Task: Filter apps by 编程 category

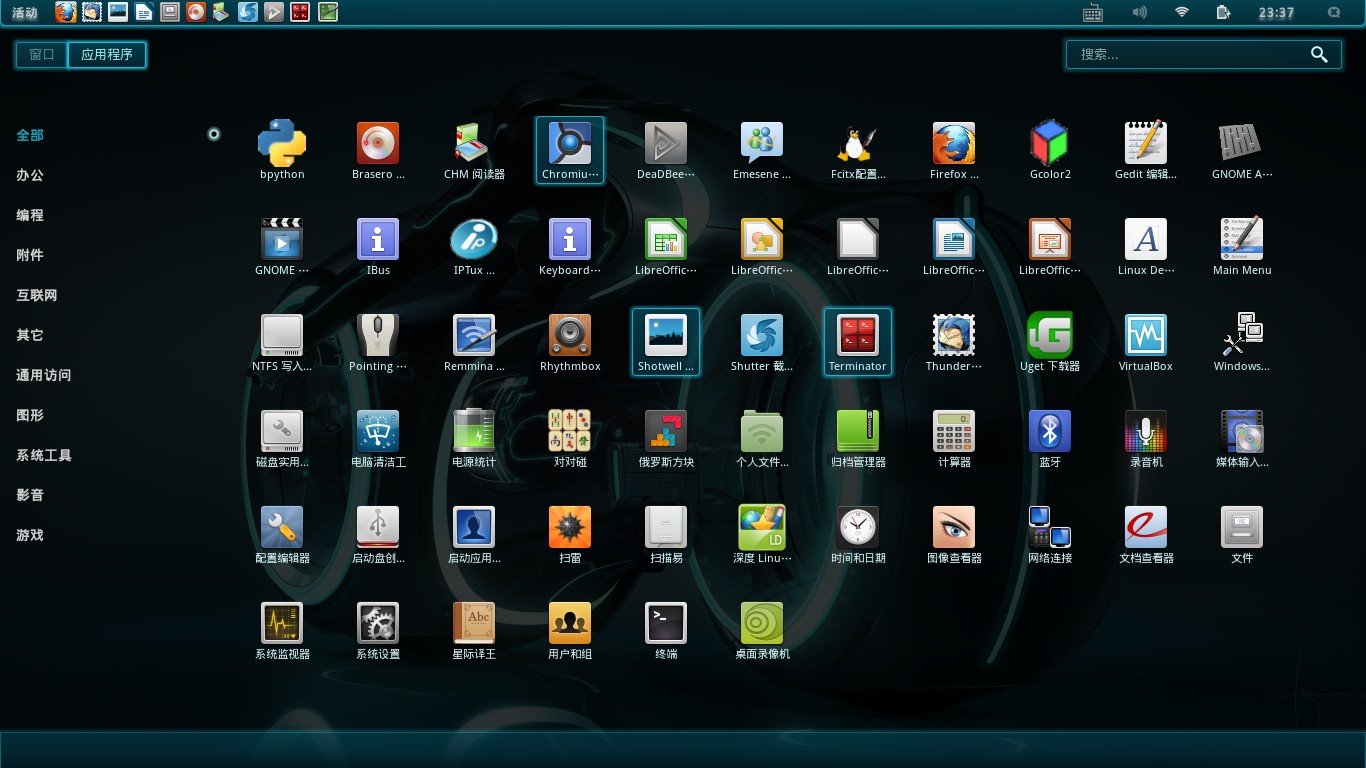Action: [30, 215]
